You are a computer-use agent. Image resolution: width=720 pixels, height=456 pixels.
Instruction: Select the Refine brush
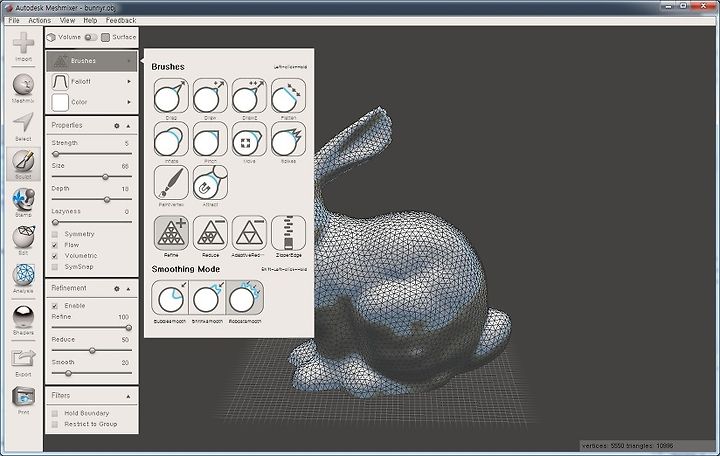[x=171, y=233]
